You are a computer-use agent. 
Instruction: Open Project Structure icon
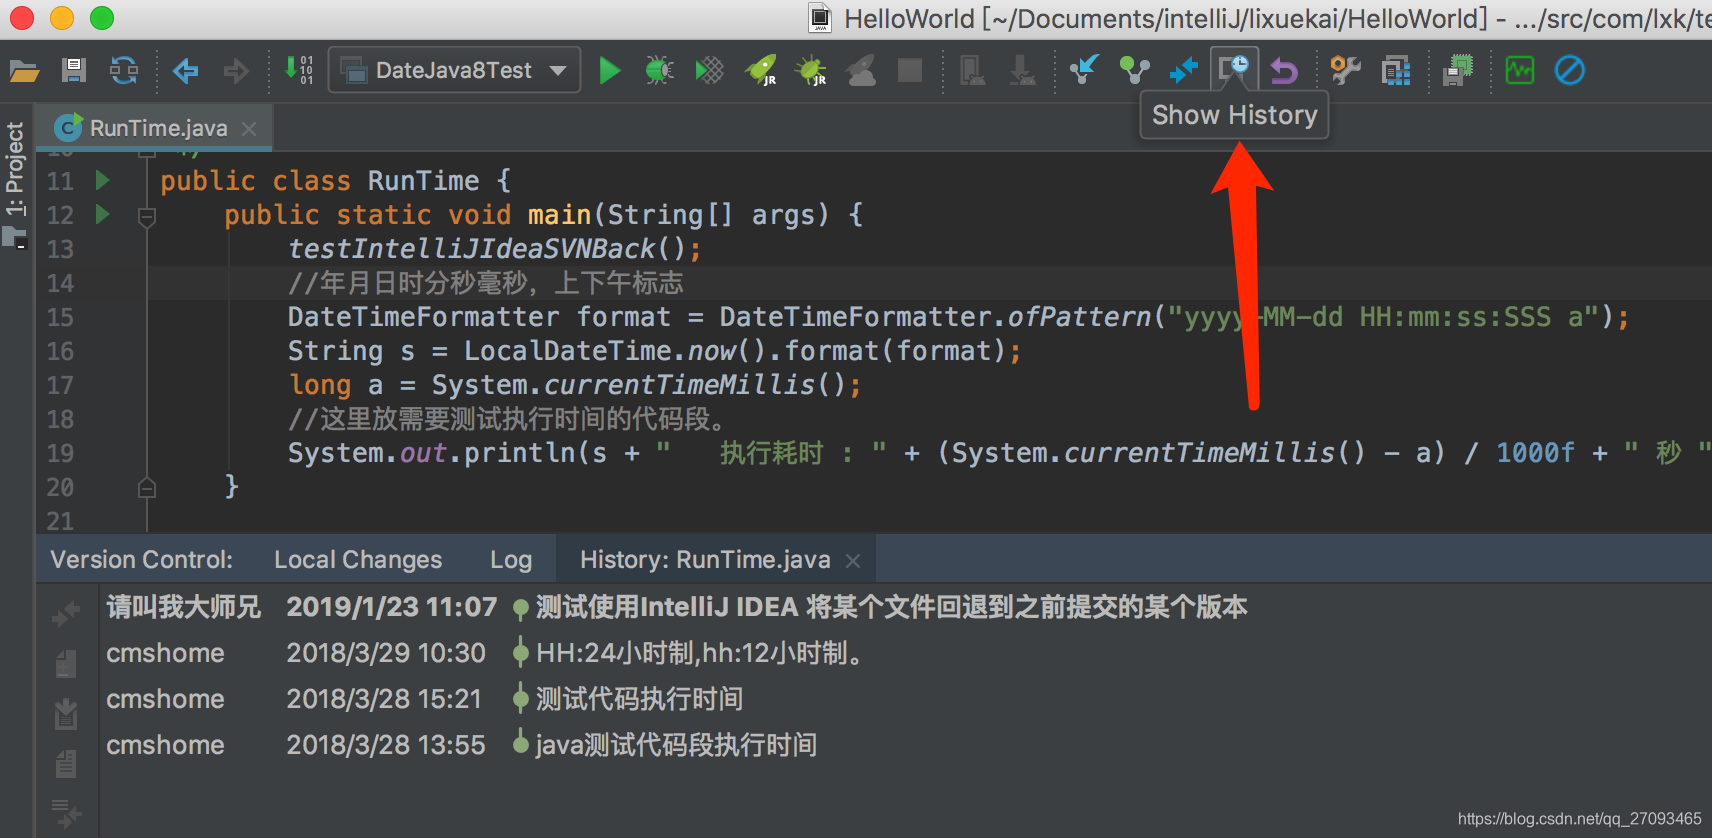1396,71
